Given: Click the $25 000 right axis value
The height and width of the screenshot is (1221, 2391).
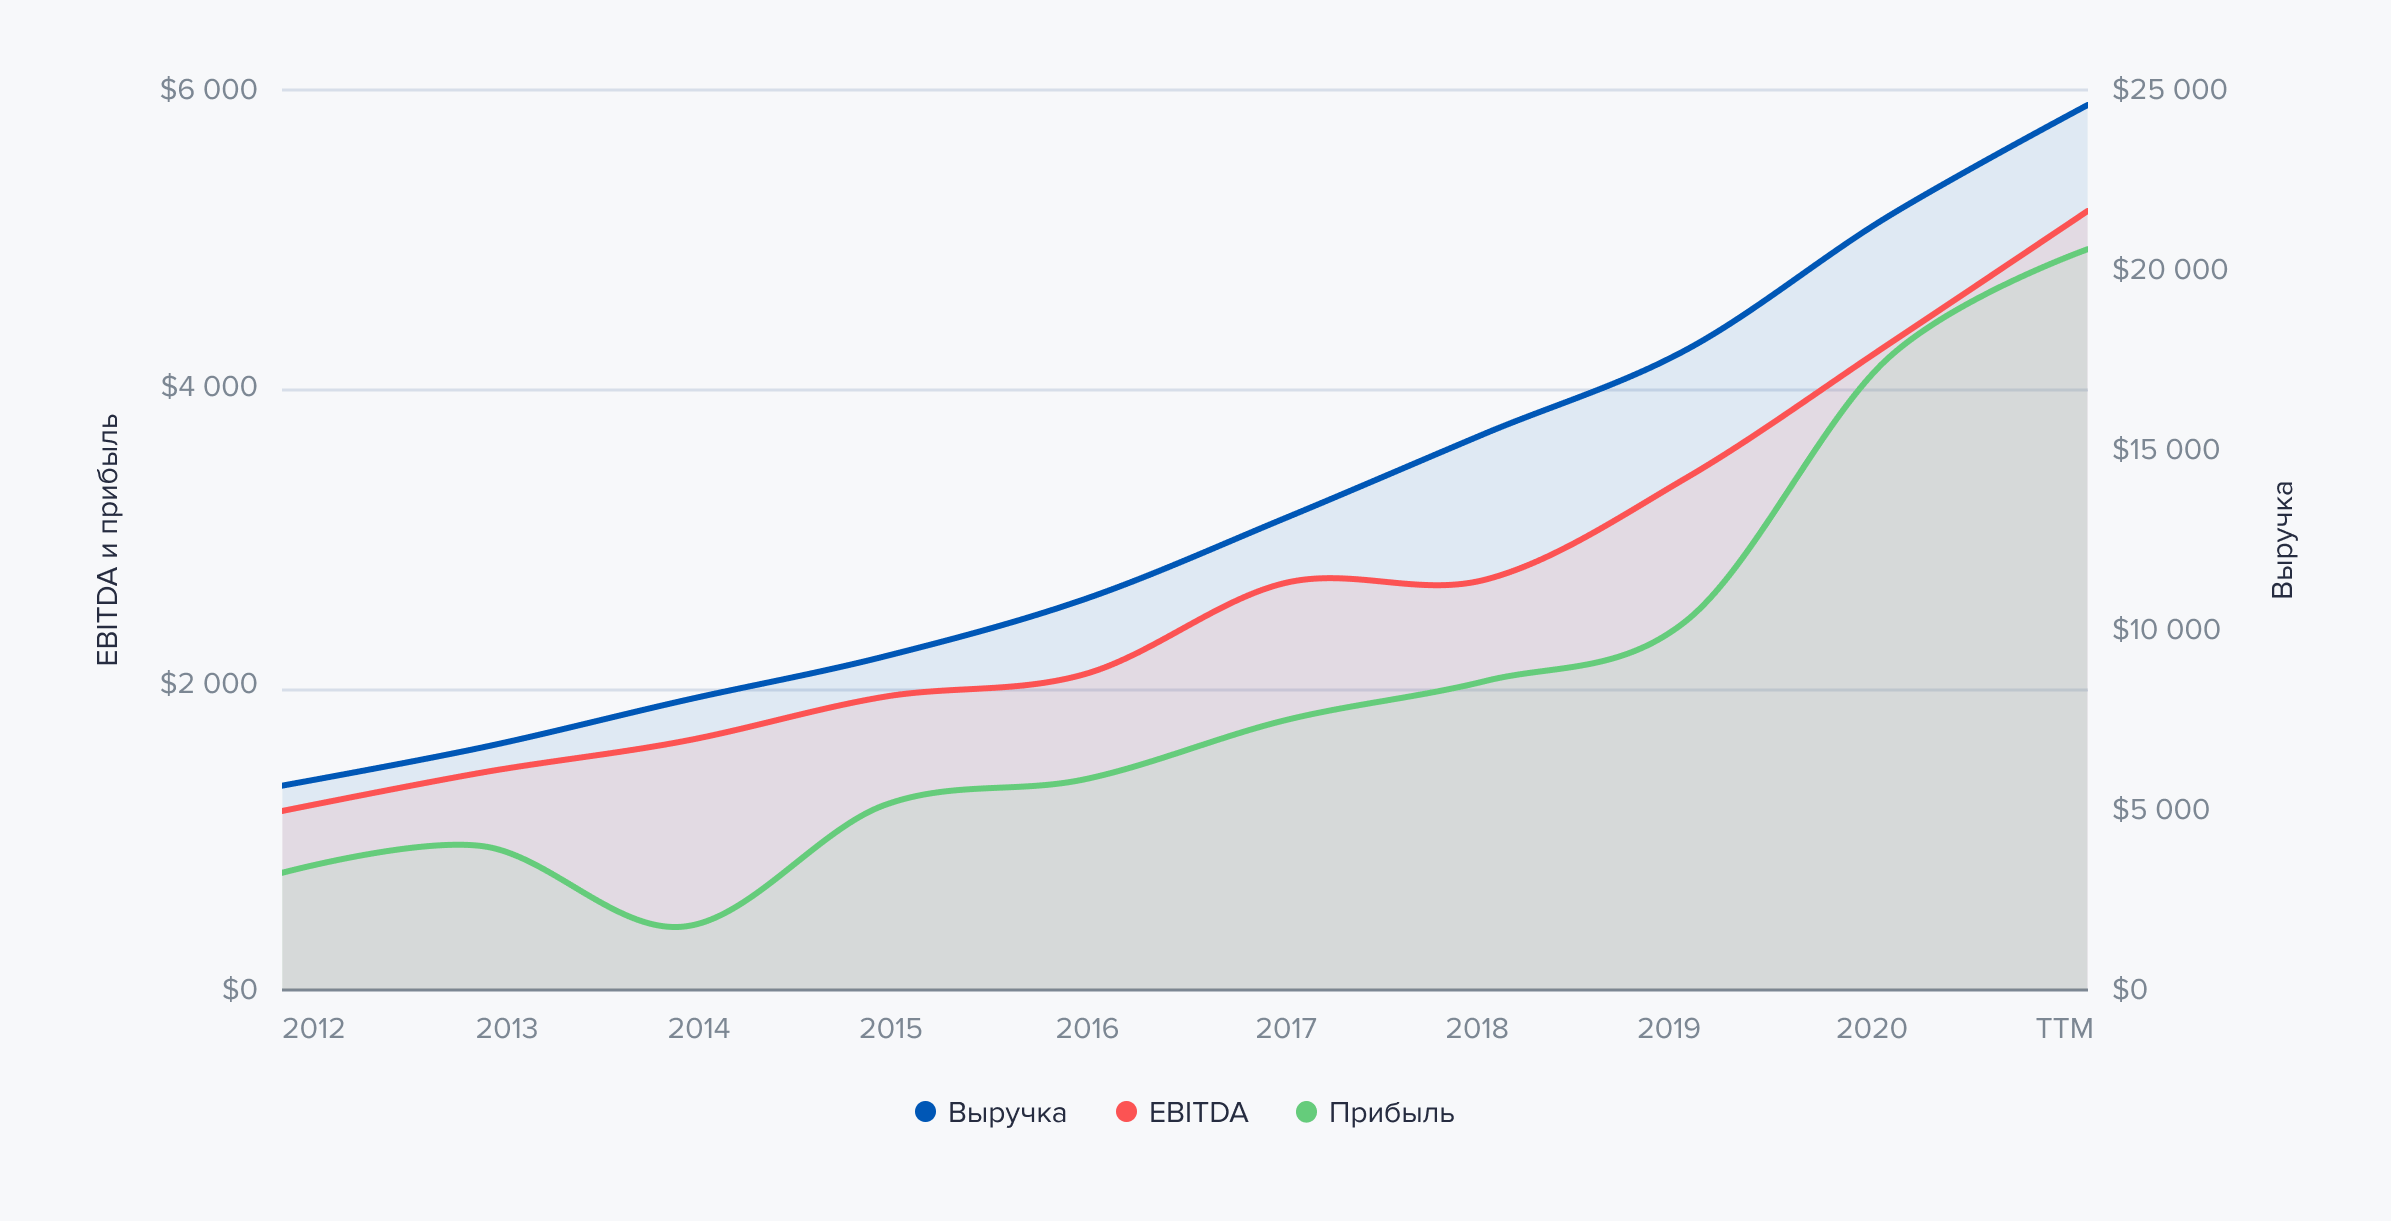Looking at the screenshot, I should tap(2169, 90).
